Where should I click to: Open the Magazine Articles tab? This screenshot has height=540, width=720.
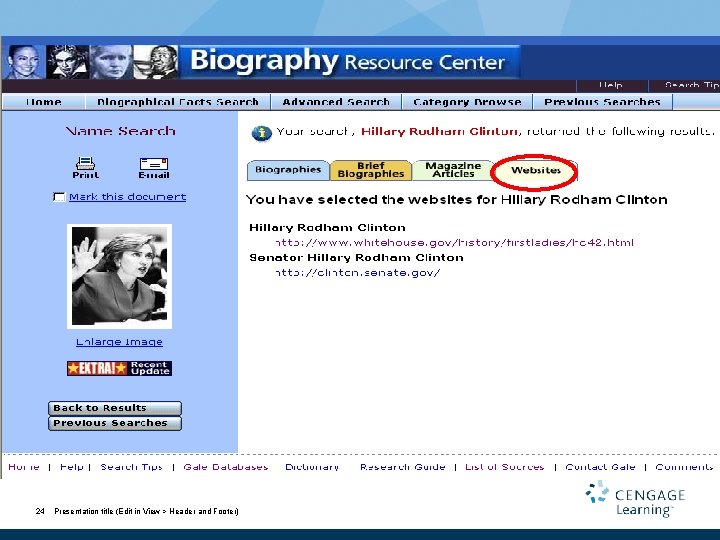453,170
